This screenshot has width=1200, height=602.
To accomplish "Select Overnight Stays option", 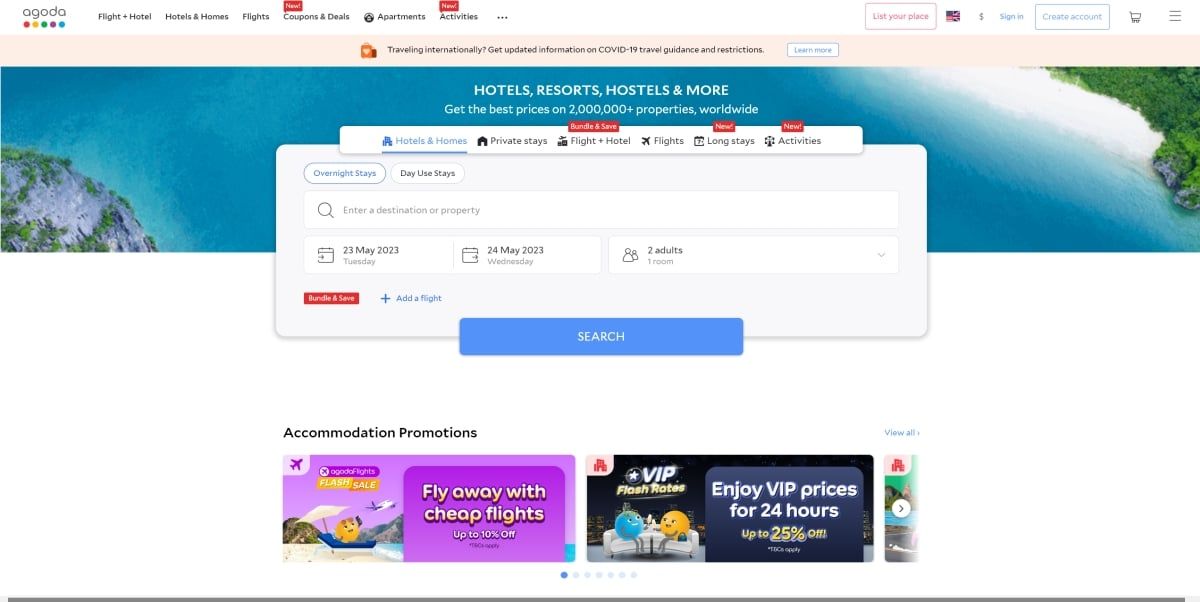I will (344, 173).
